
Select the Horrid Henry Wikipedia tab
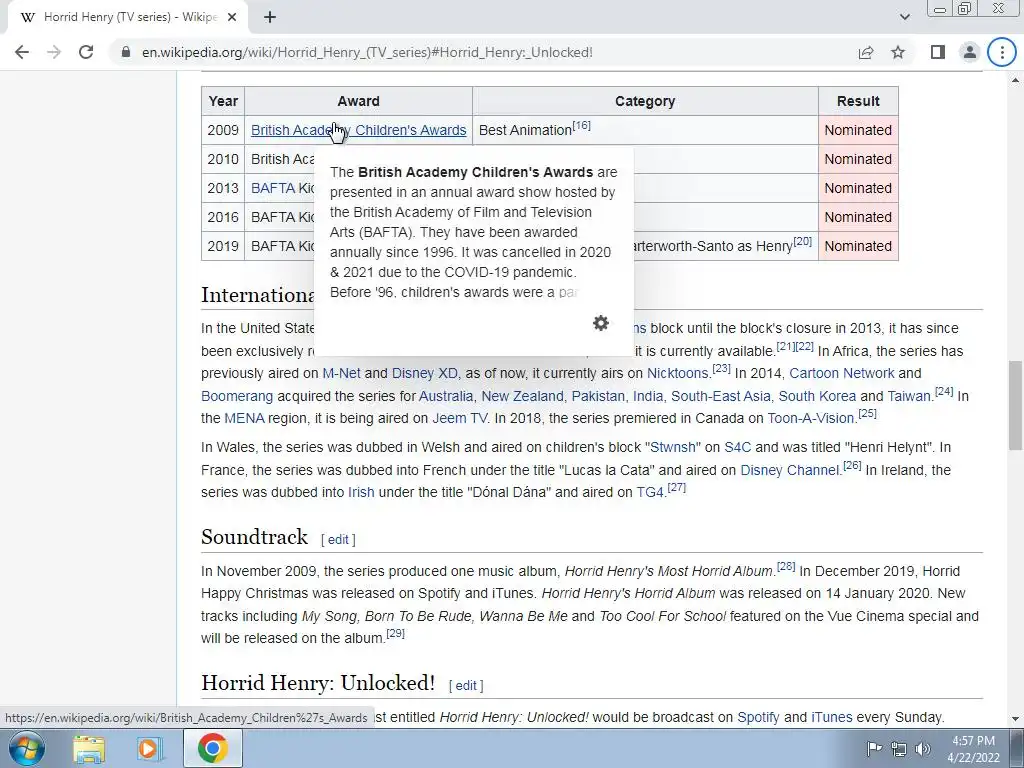(x=127, y=18)
